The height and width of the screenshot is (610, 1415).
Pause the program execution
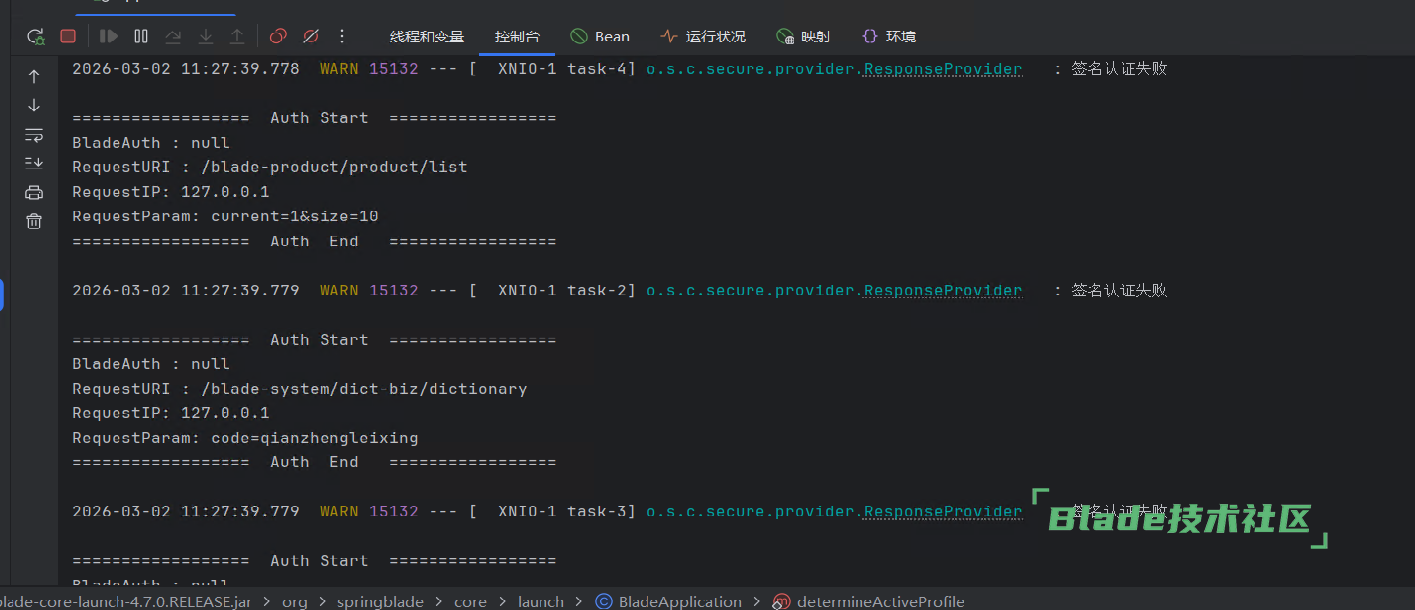[141, 36]
